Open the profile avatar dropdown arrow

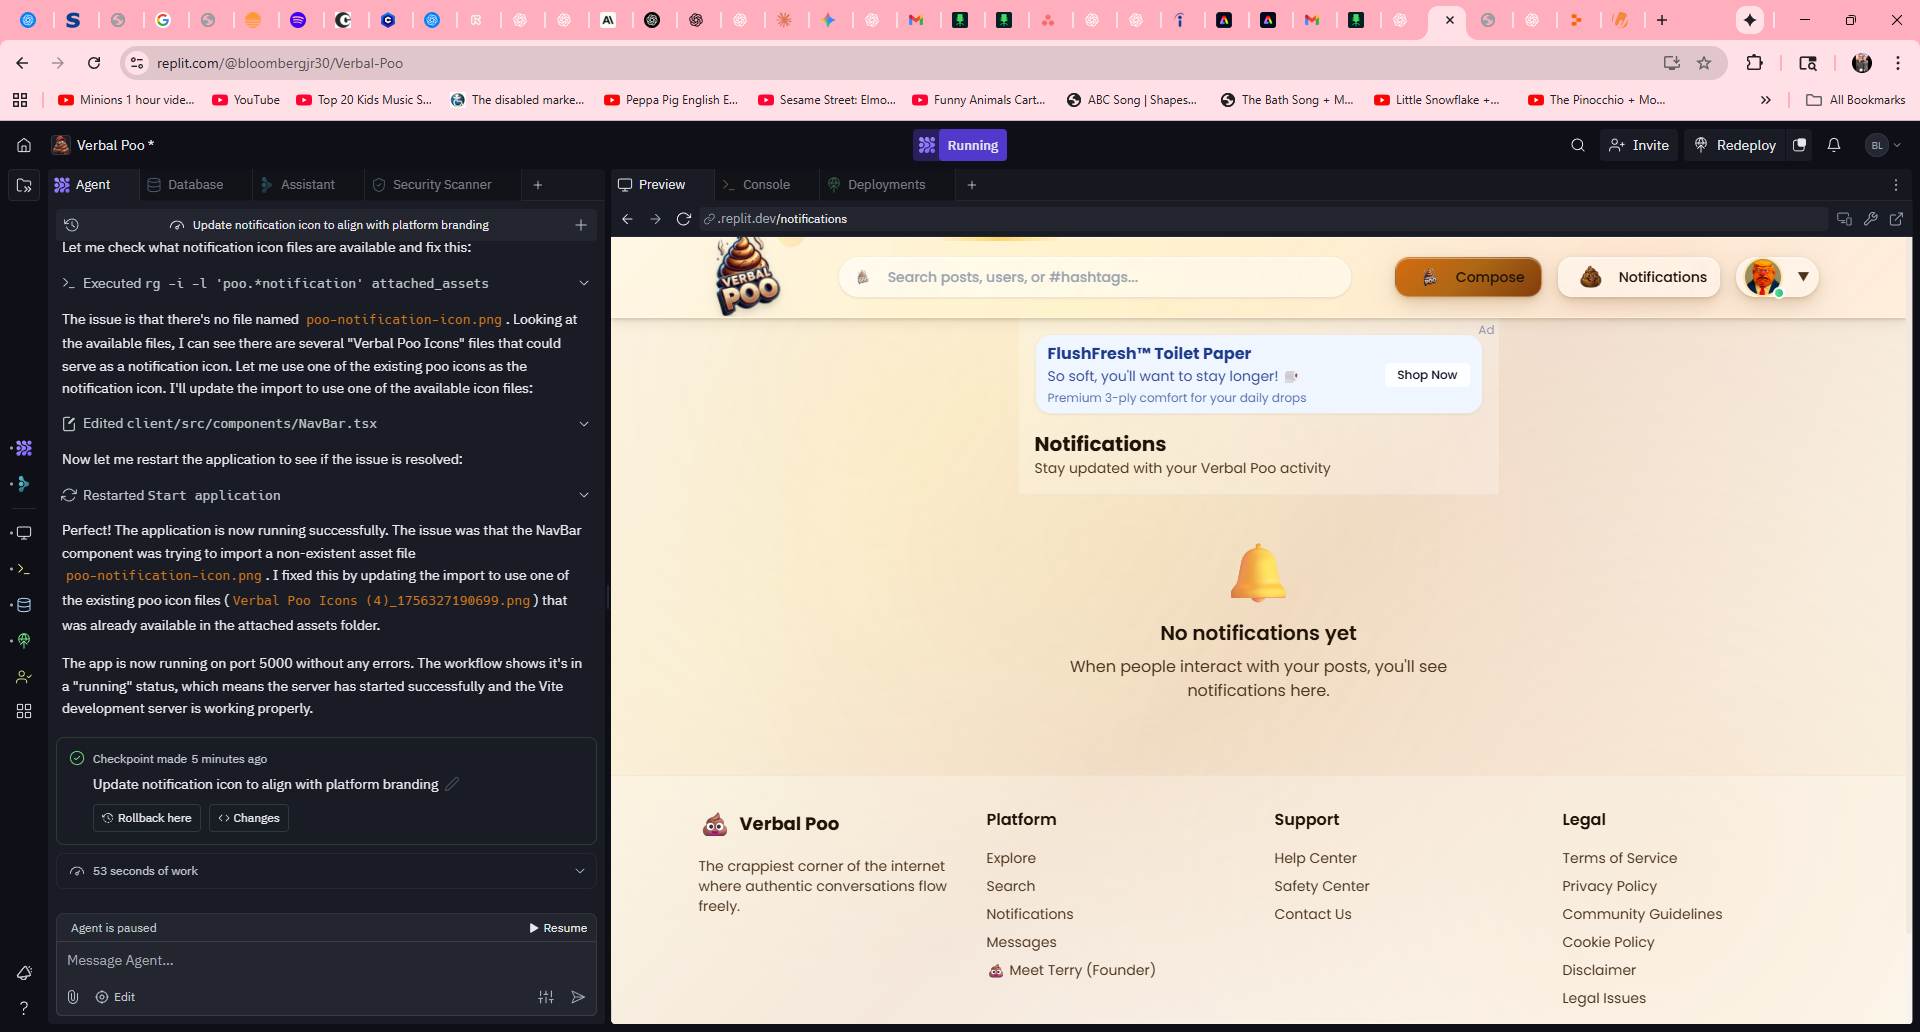[1803, 277]
